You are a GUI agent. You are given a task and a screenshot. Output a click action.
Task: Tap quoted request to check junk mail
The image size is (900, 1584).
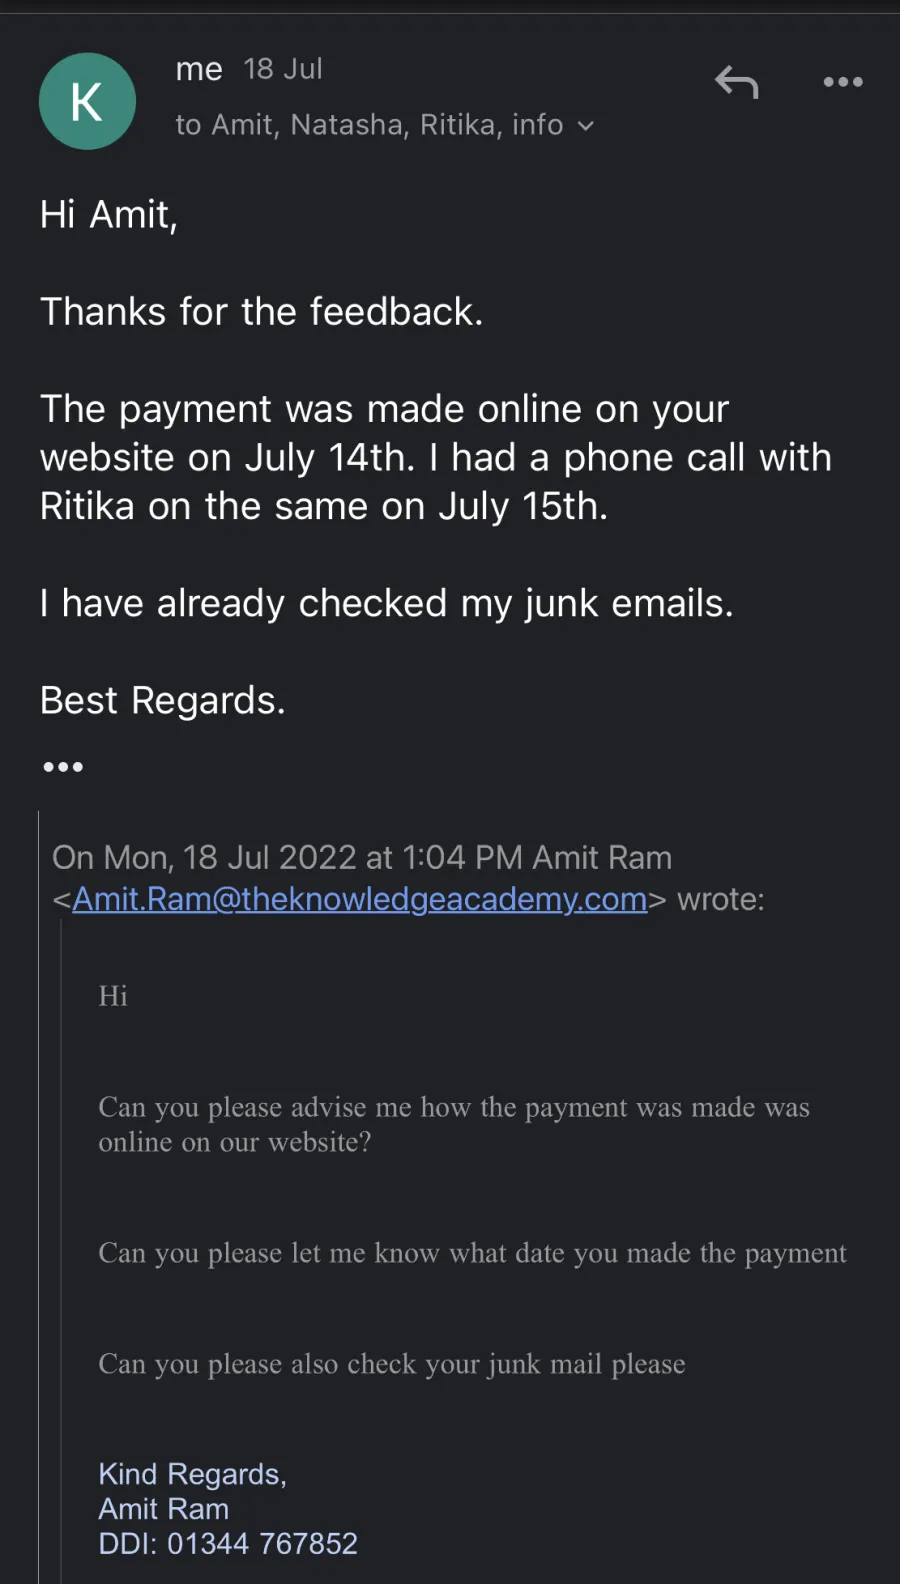coord(391,1364)
